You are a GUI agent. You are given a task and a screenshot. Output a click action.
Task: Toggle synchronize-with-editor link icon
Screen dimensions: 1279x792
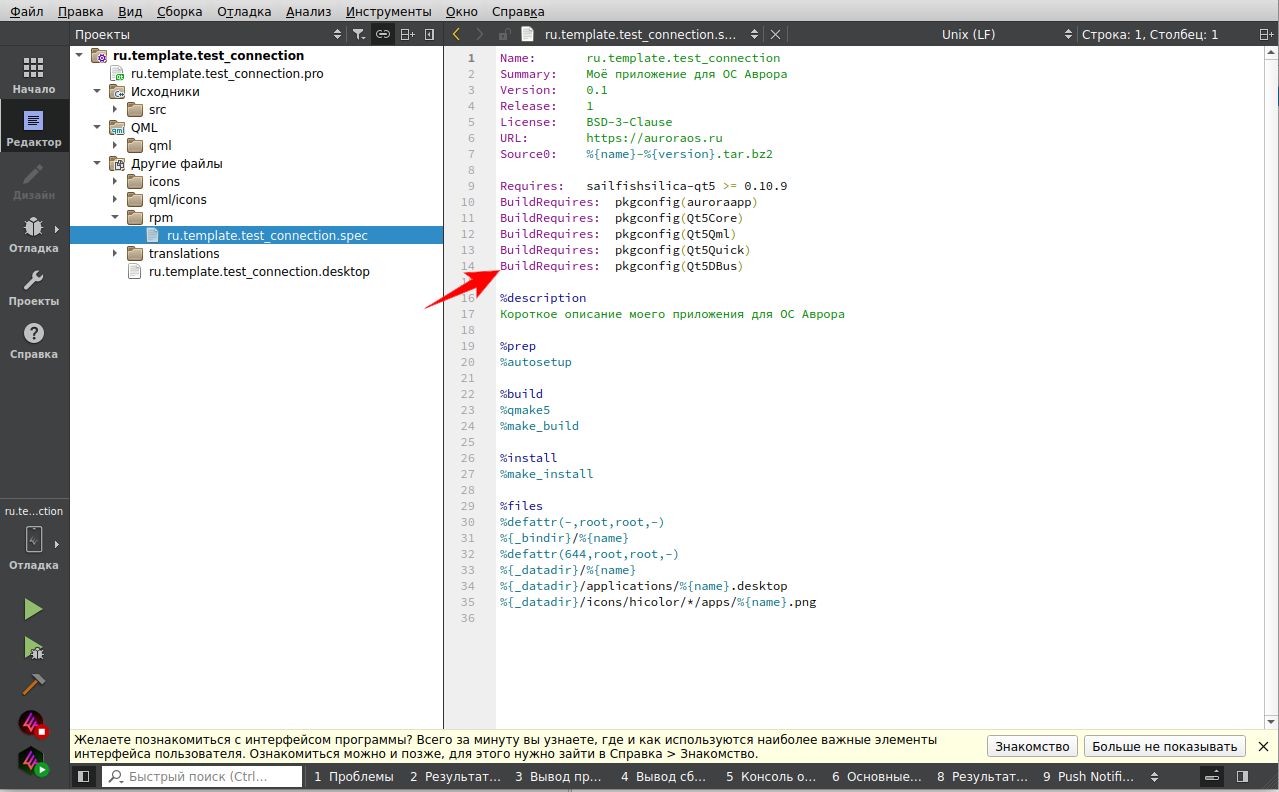tap(383, 34)
